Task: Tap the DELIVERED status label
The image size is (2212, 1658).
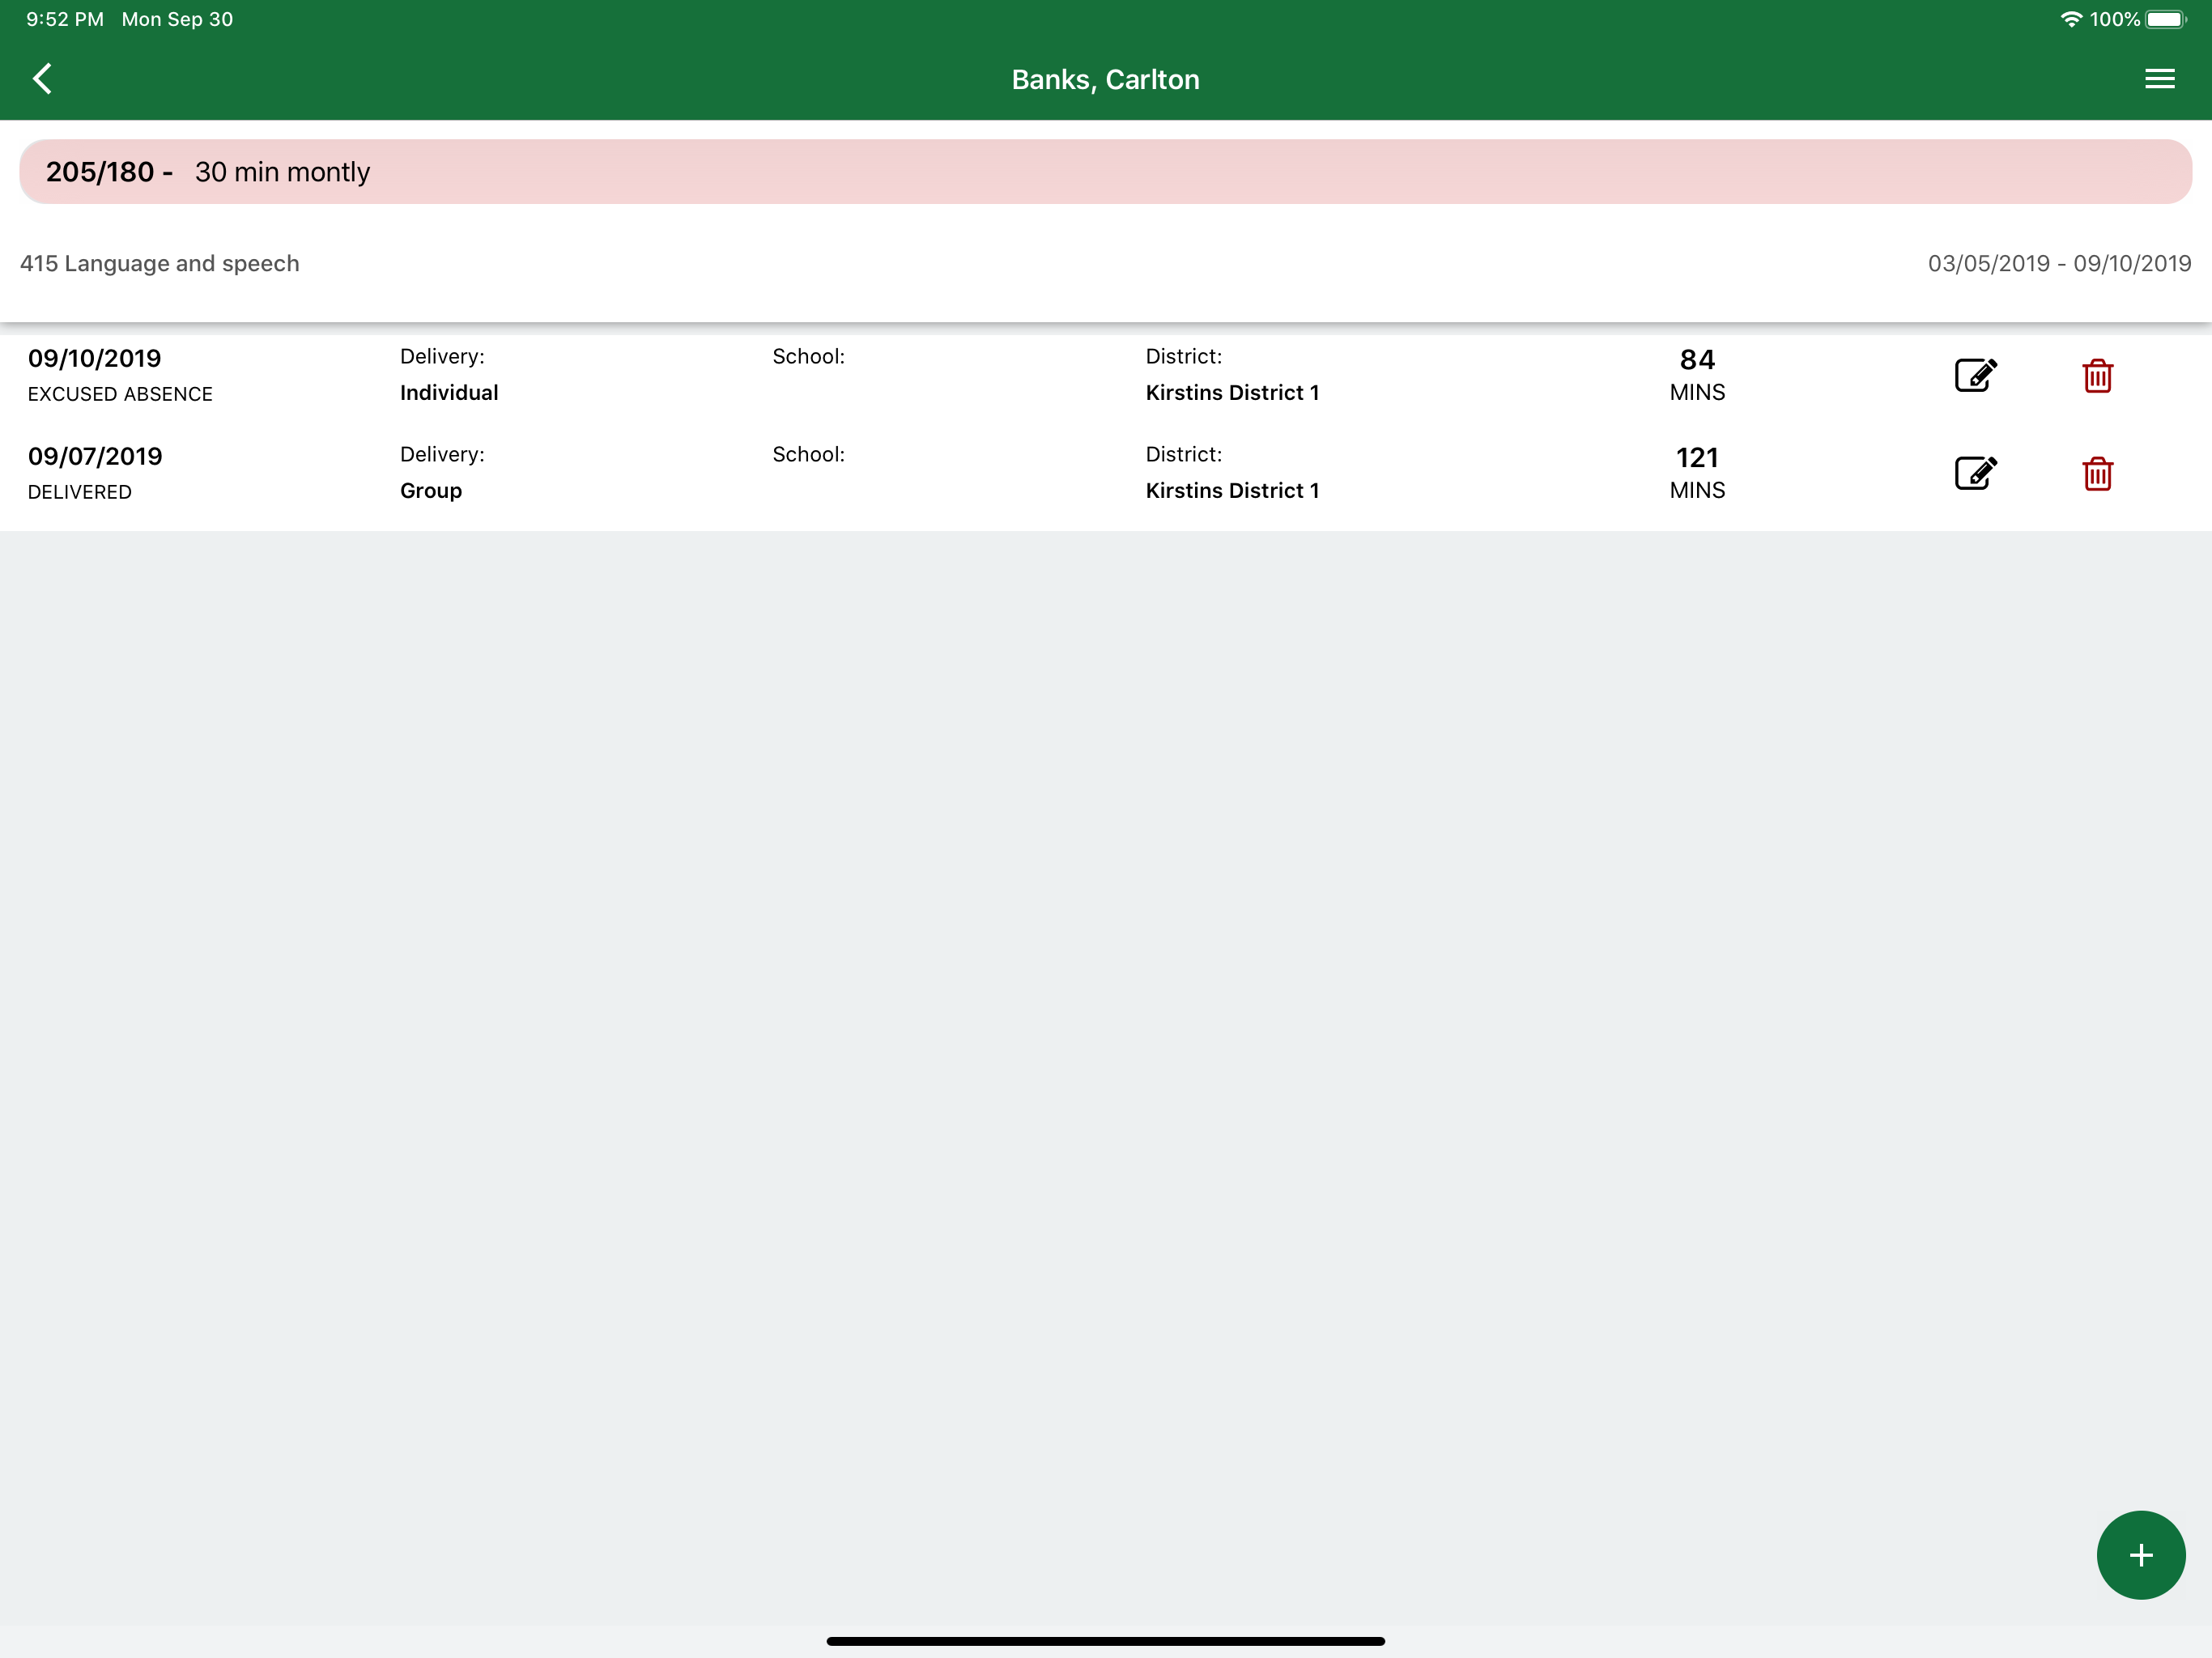Action: (80, 492)
